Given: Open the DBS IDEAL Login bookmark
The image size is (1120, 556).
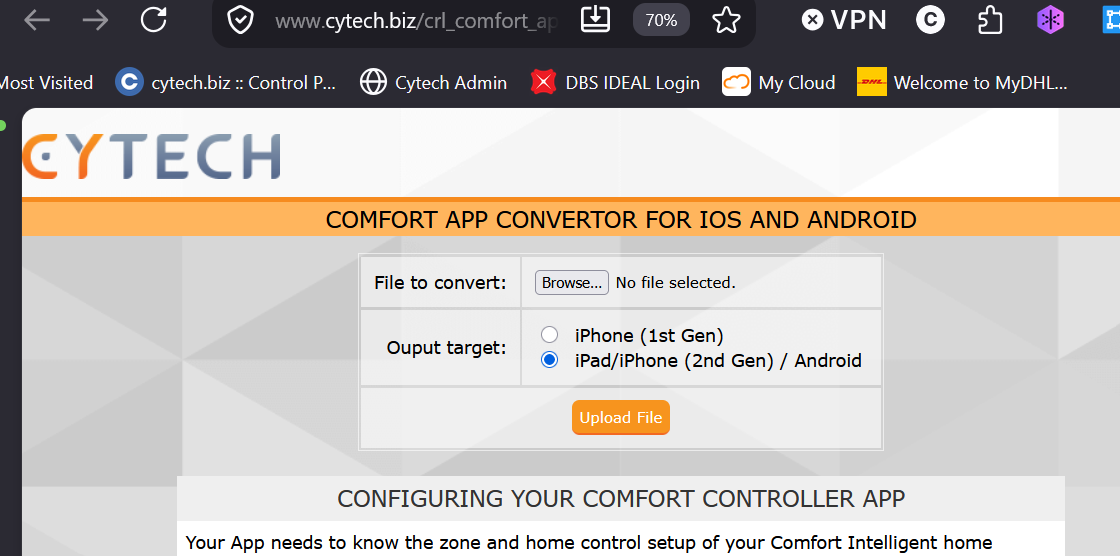Looking at the screenshot, I should [x=616, y=83].
